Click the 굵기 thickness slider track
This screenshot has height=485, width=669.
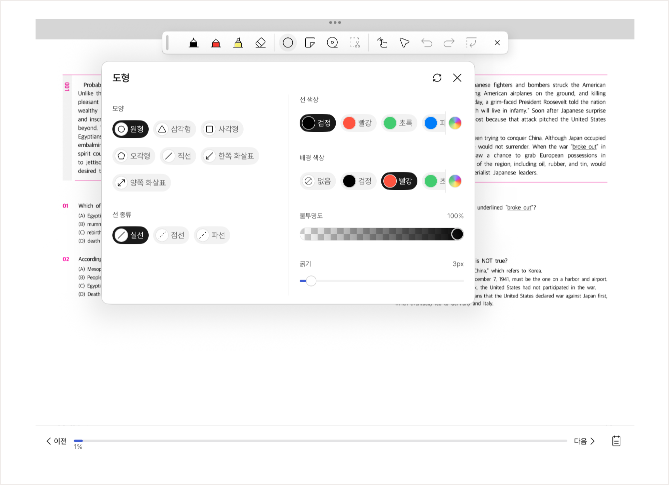click(x=380, y=281)
